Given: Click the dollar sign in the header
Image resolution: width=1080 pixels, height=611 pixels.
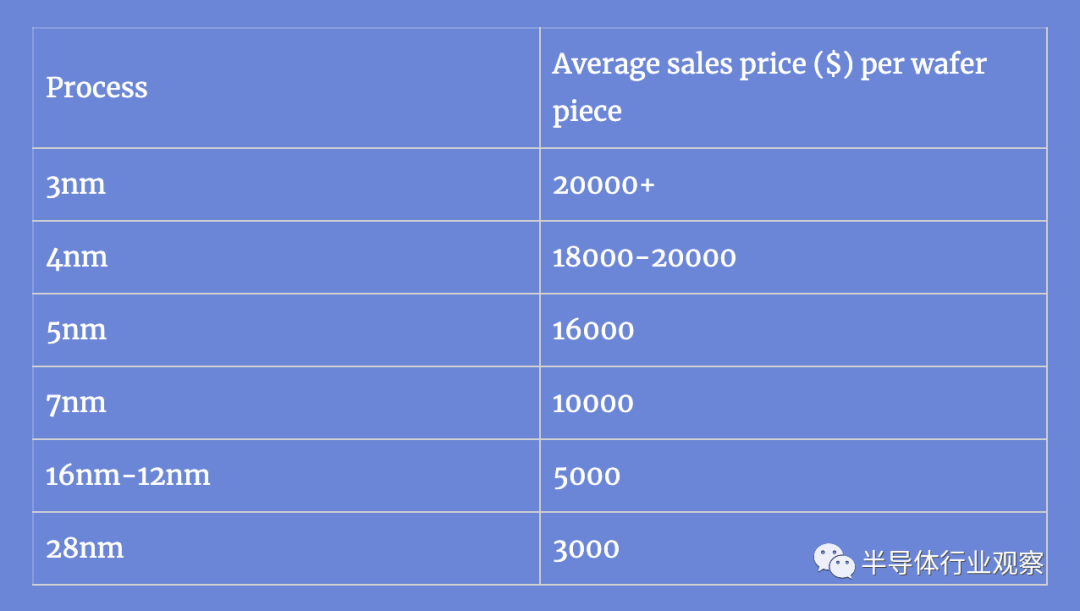Looking at the screenshot, I should pyautogui.click(x=833, y=64).
